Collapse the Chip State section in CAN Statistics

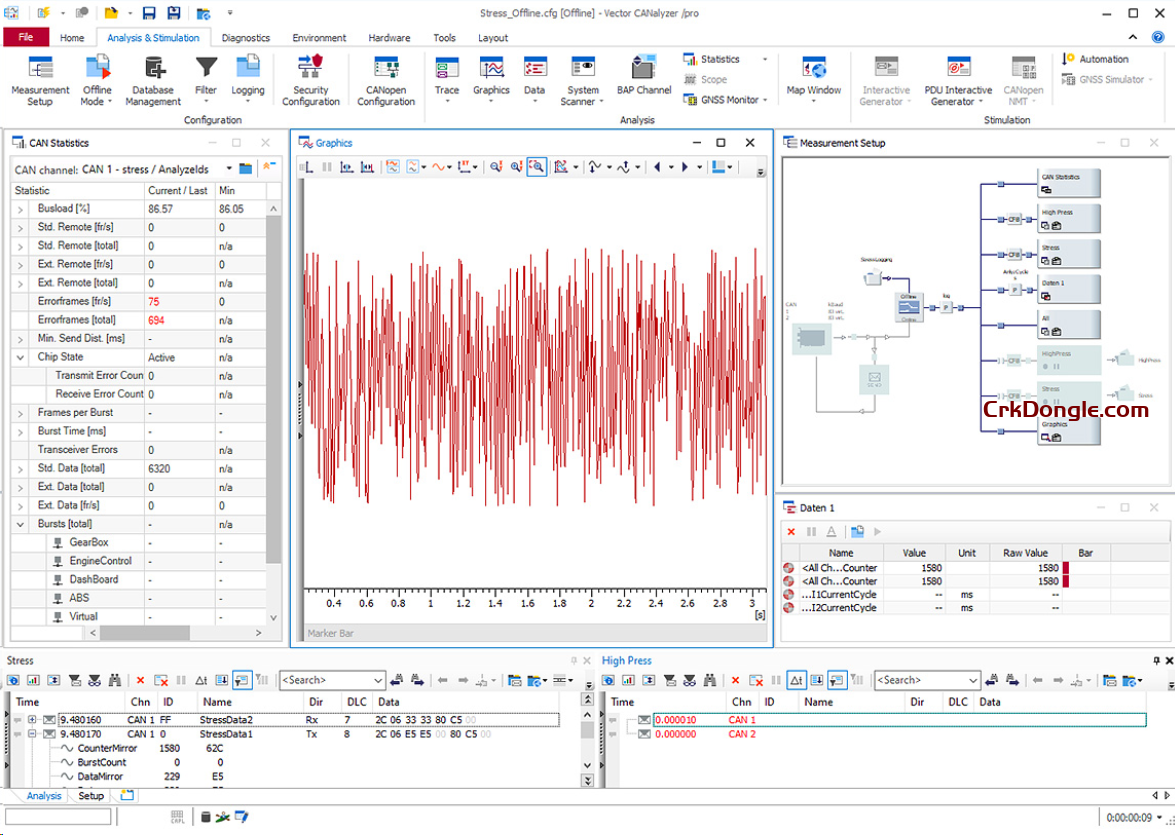tap(22, 357)
